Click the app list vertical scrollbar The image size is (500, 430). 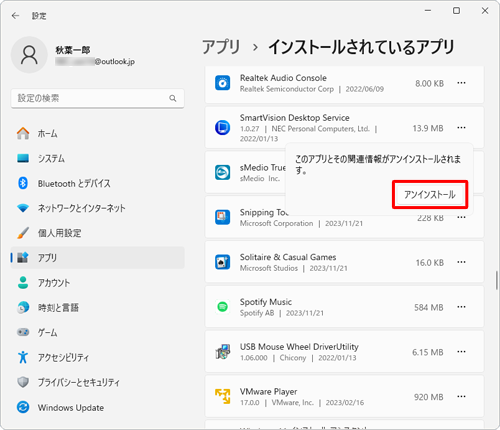pos(496,280)
